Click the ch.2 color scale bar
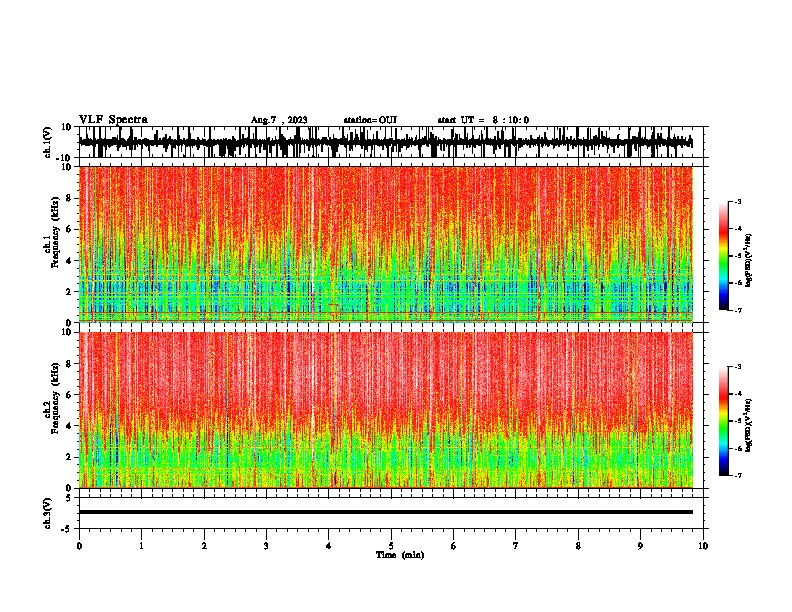The image size is (792, 612). [x=724, y=421]
